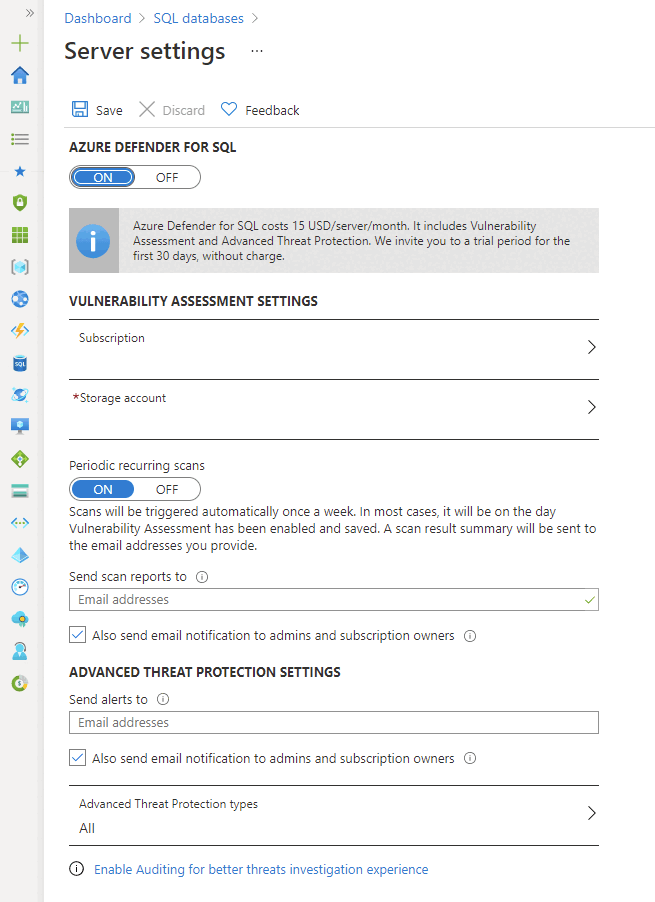Open the ellipsis menu beside Server settings
The width and height of the screenshot is (655, 902).
tap(257, 51)
